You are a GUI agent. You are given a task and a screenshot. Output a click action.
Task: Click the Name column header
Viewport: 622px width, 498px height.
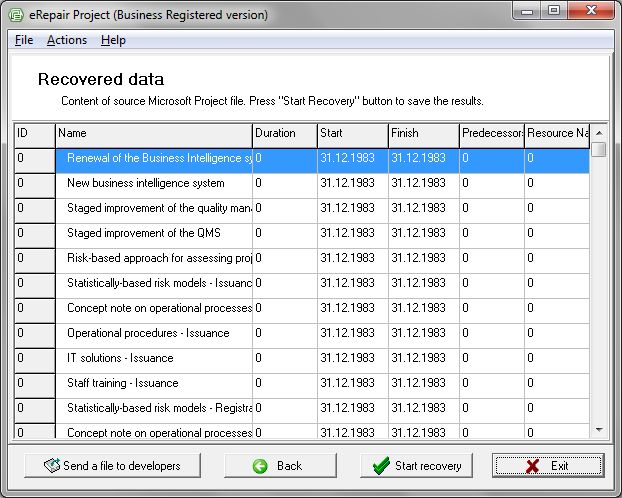[x=154, y=136]
